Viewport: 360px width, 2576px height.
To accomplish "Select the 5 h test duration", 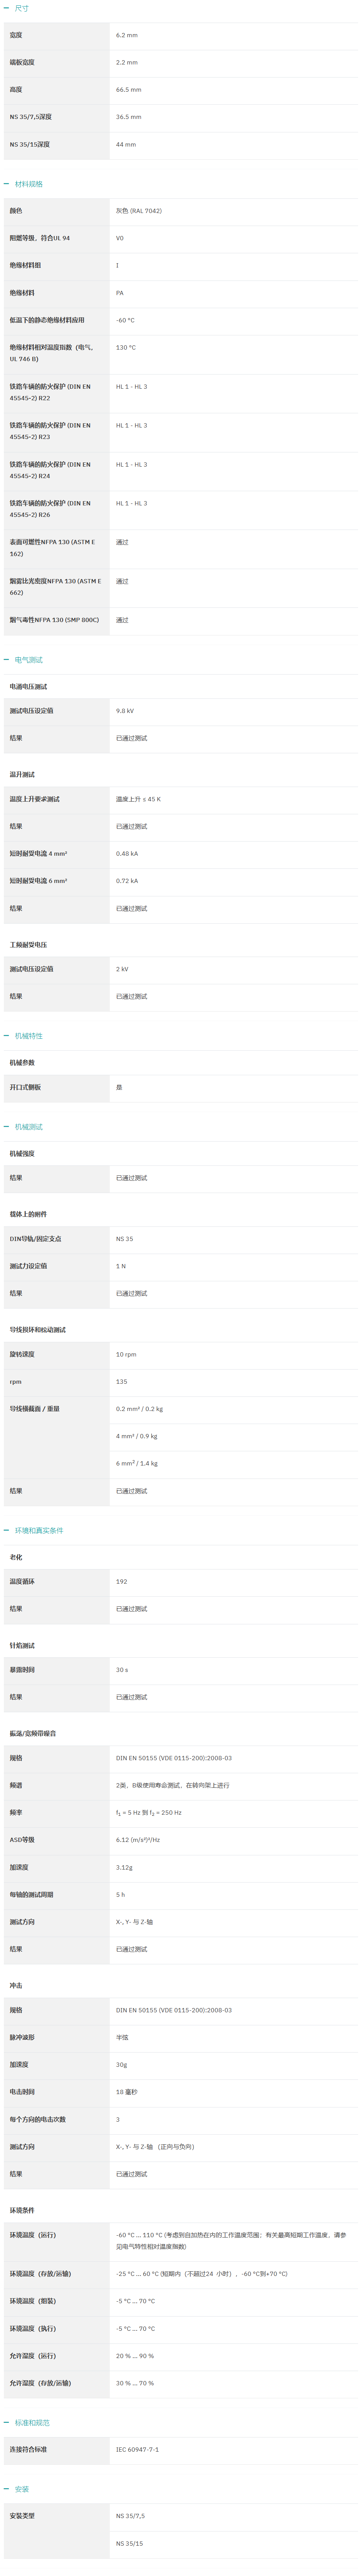I will pos(120,1895).
